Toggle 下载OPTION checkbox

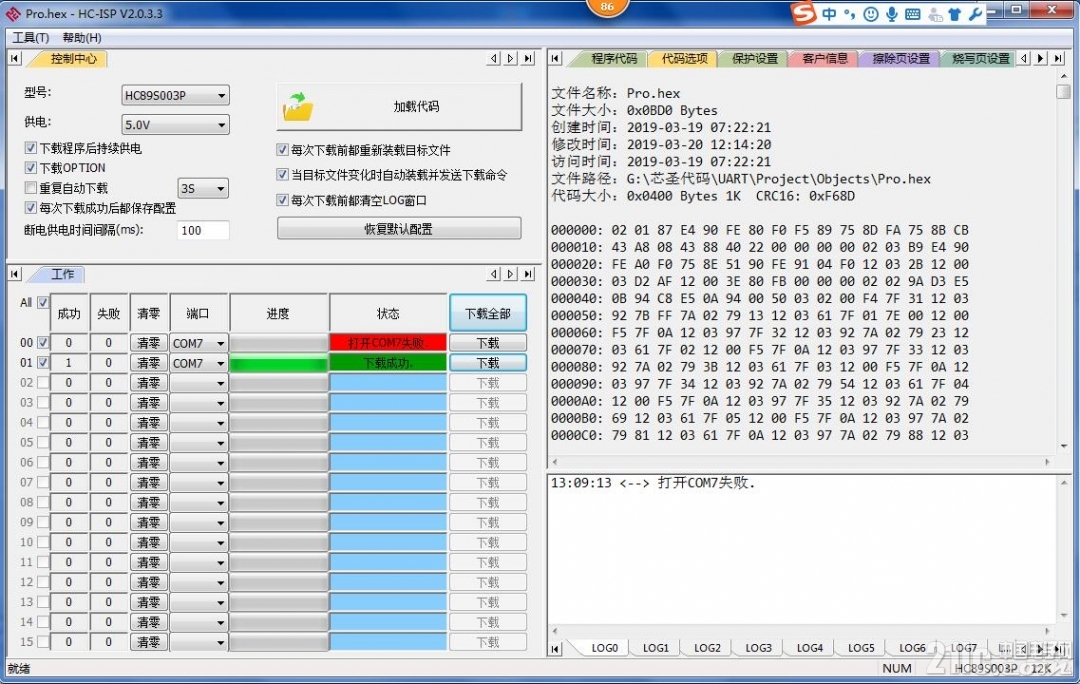pos(30,167)
